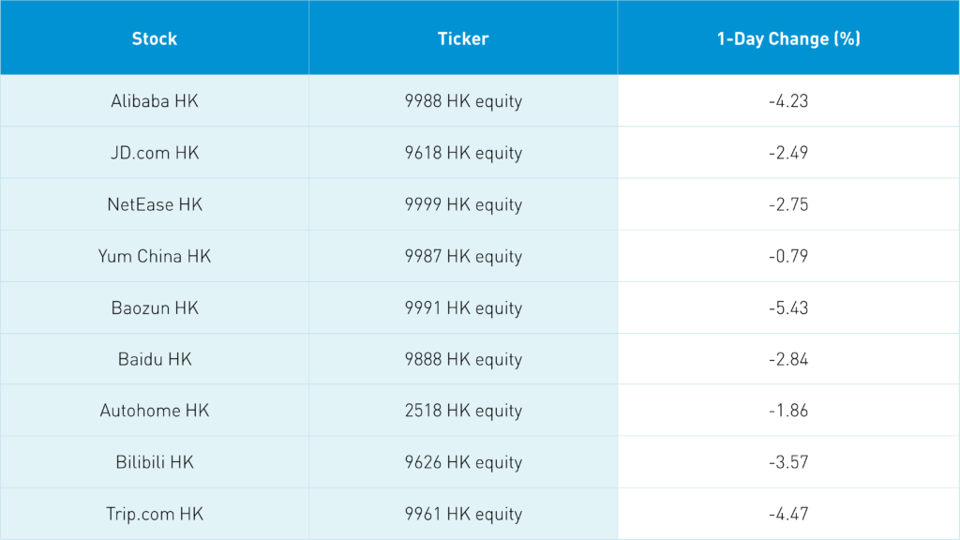Click the Ticker column header

(x=463, y=39)
